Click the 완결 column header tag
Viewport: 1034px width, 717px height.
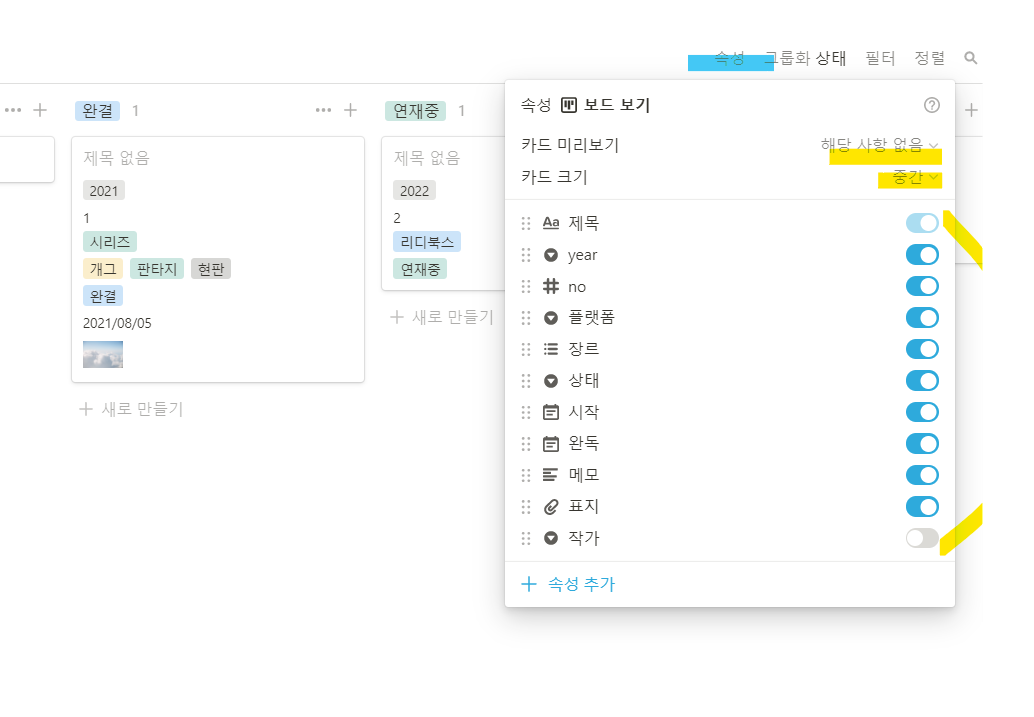(x=98, y=111)
